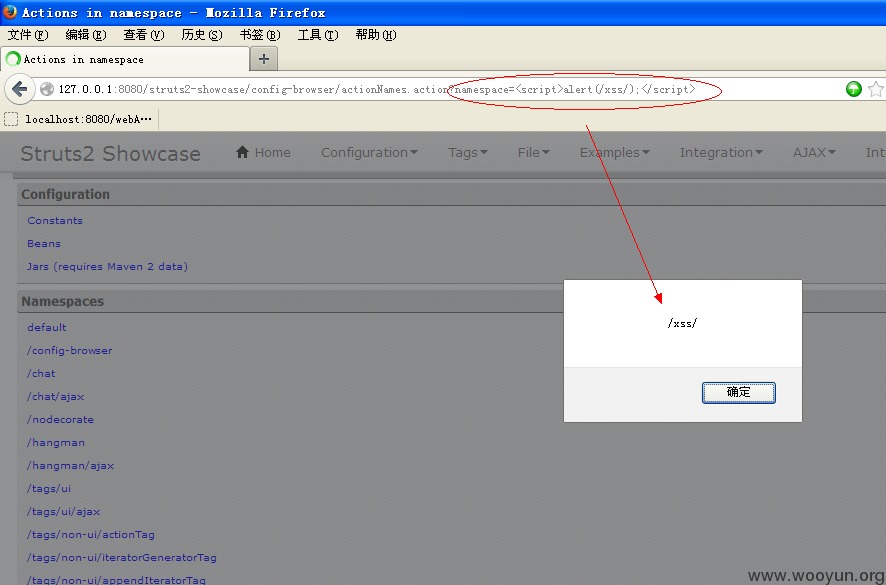Open the 查看(V) menu
The height and width of the screenshot is (585, 886).
coord(144,35)
